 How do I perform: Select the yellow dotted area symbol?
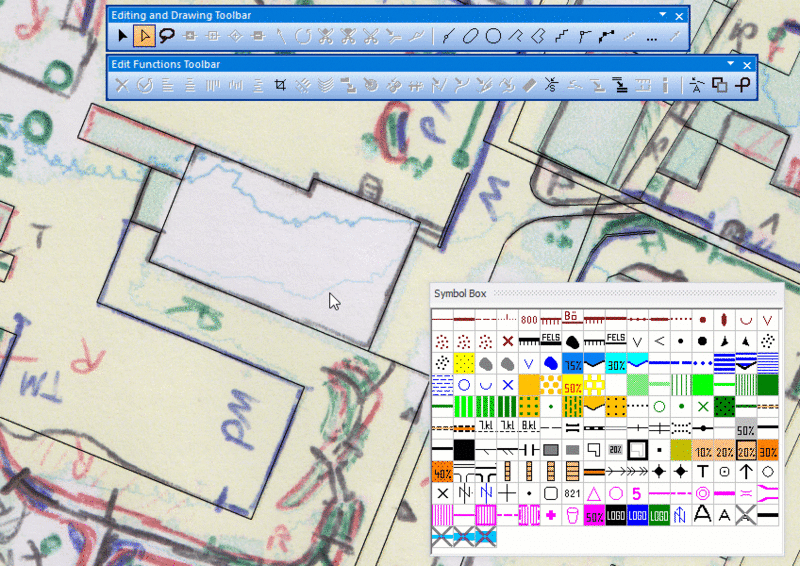464,363
